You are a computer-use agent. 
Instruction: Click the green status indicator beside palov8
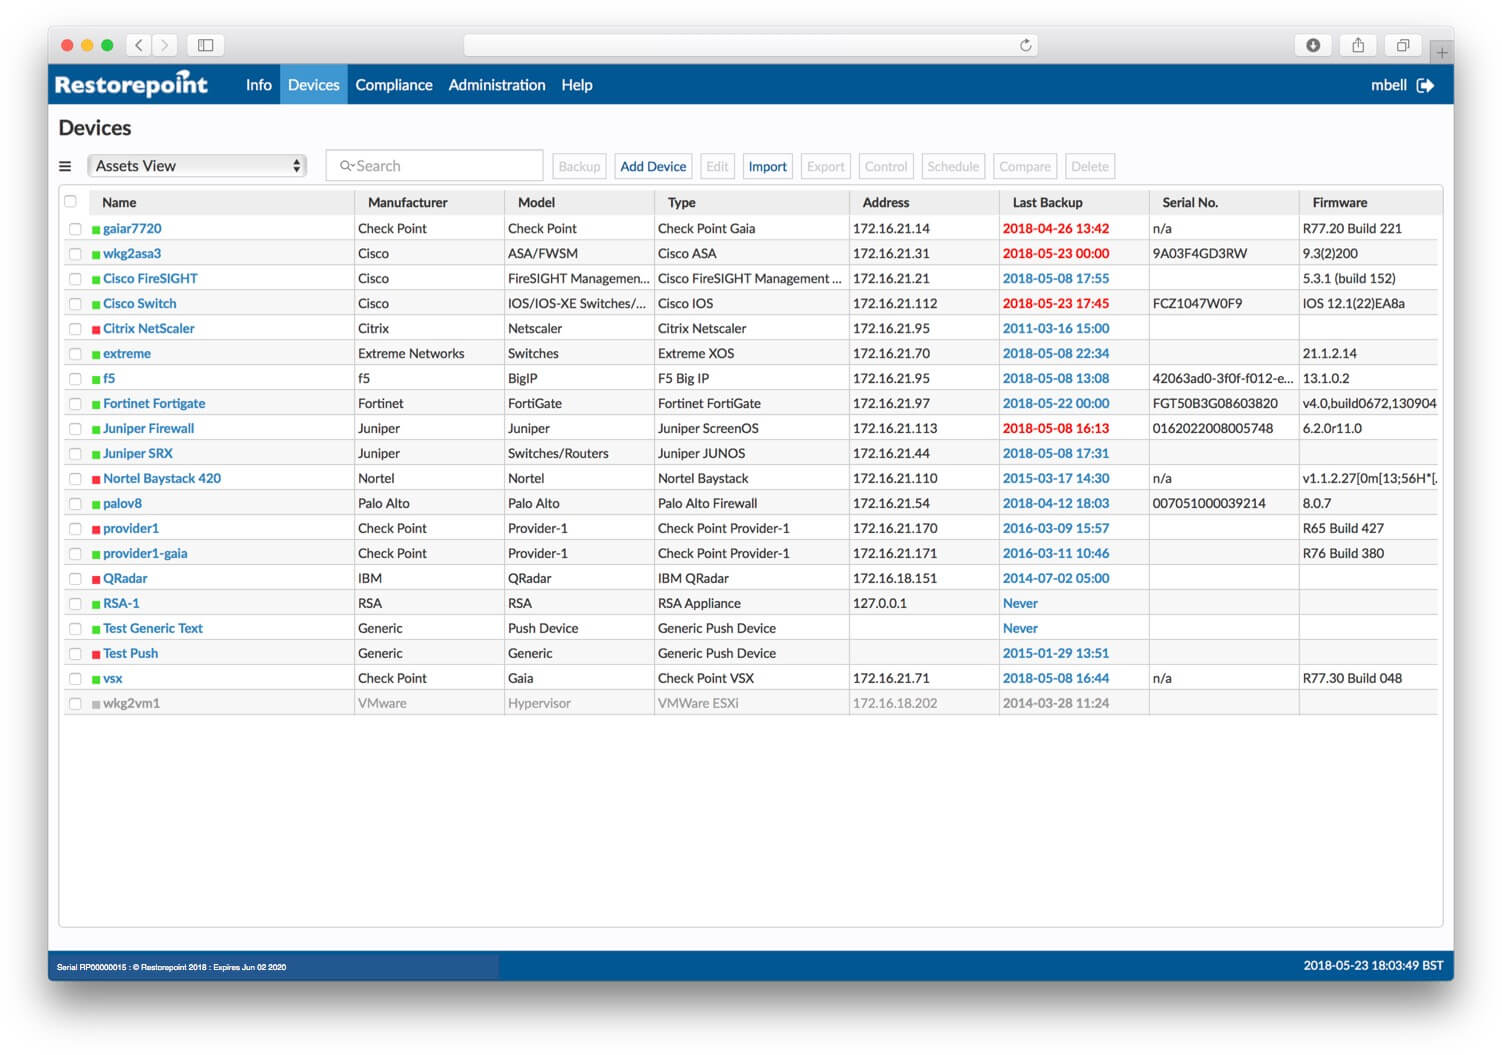pos(96,503)
